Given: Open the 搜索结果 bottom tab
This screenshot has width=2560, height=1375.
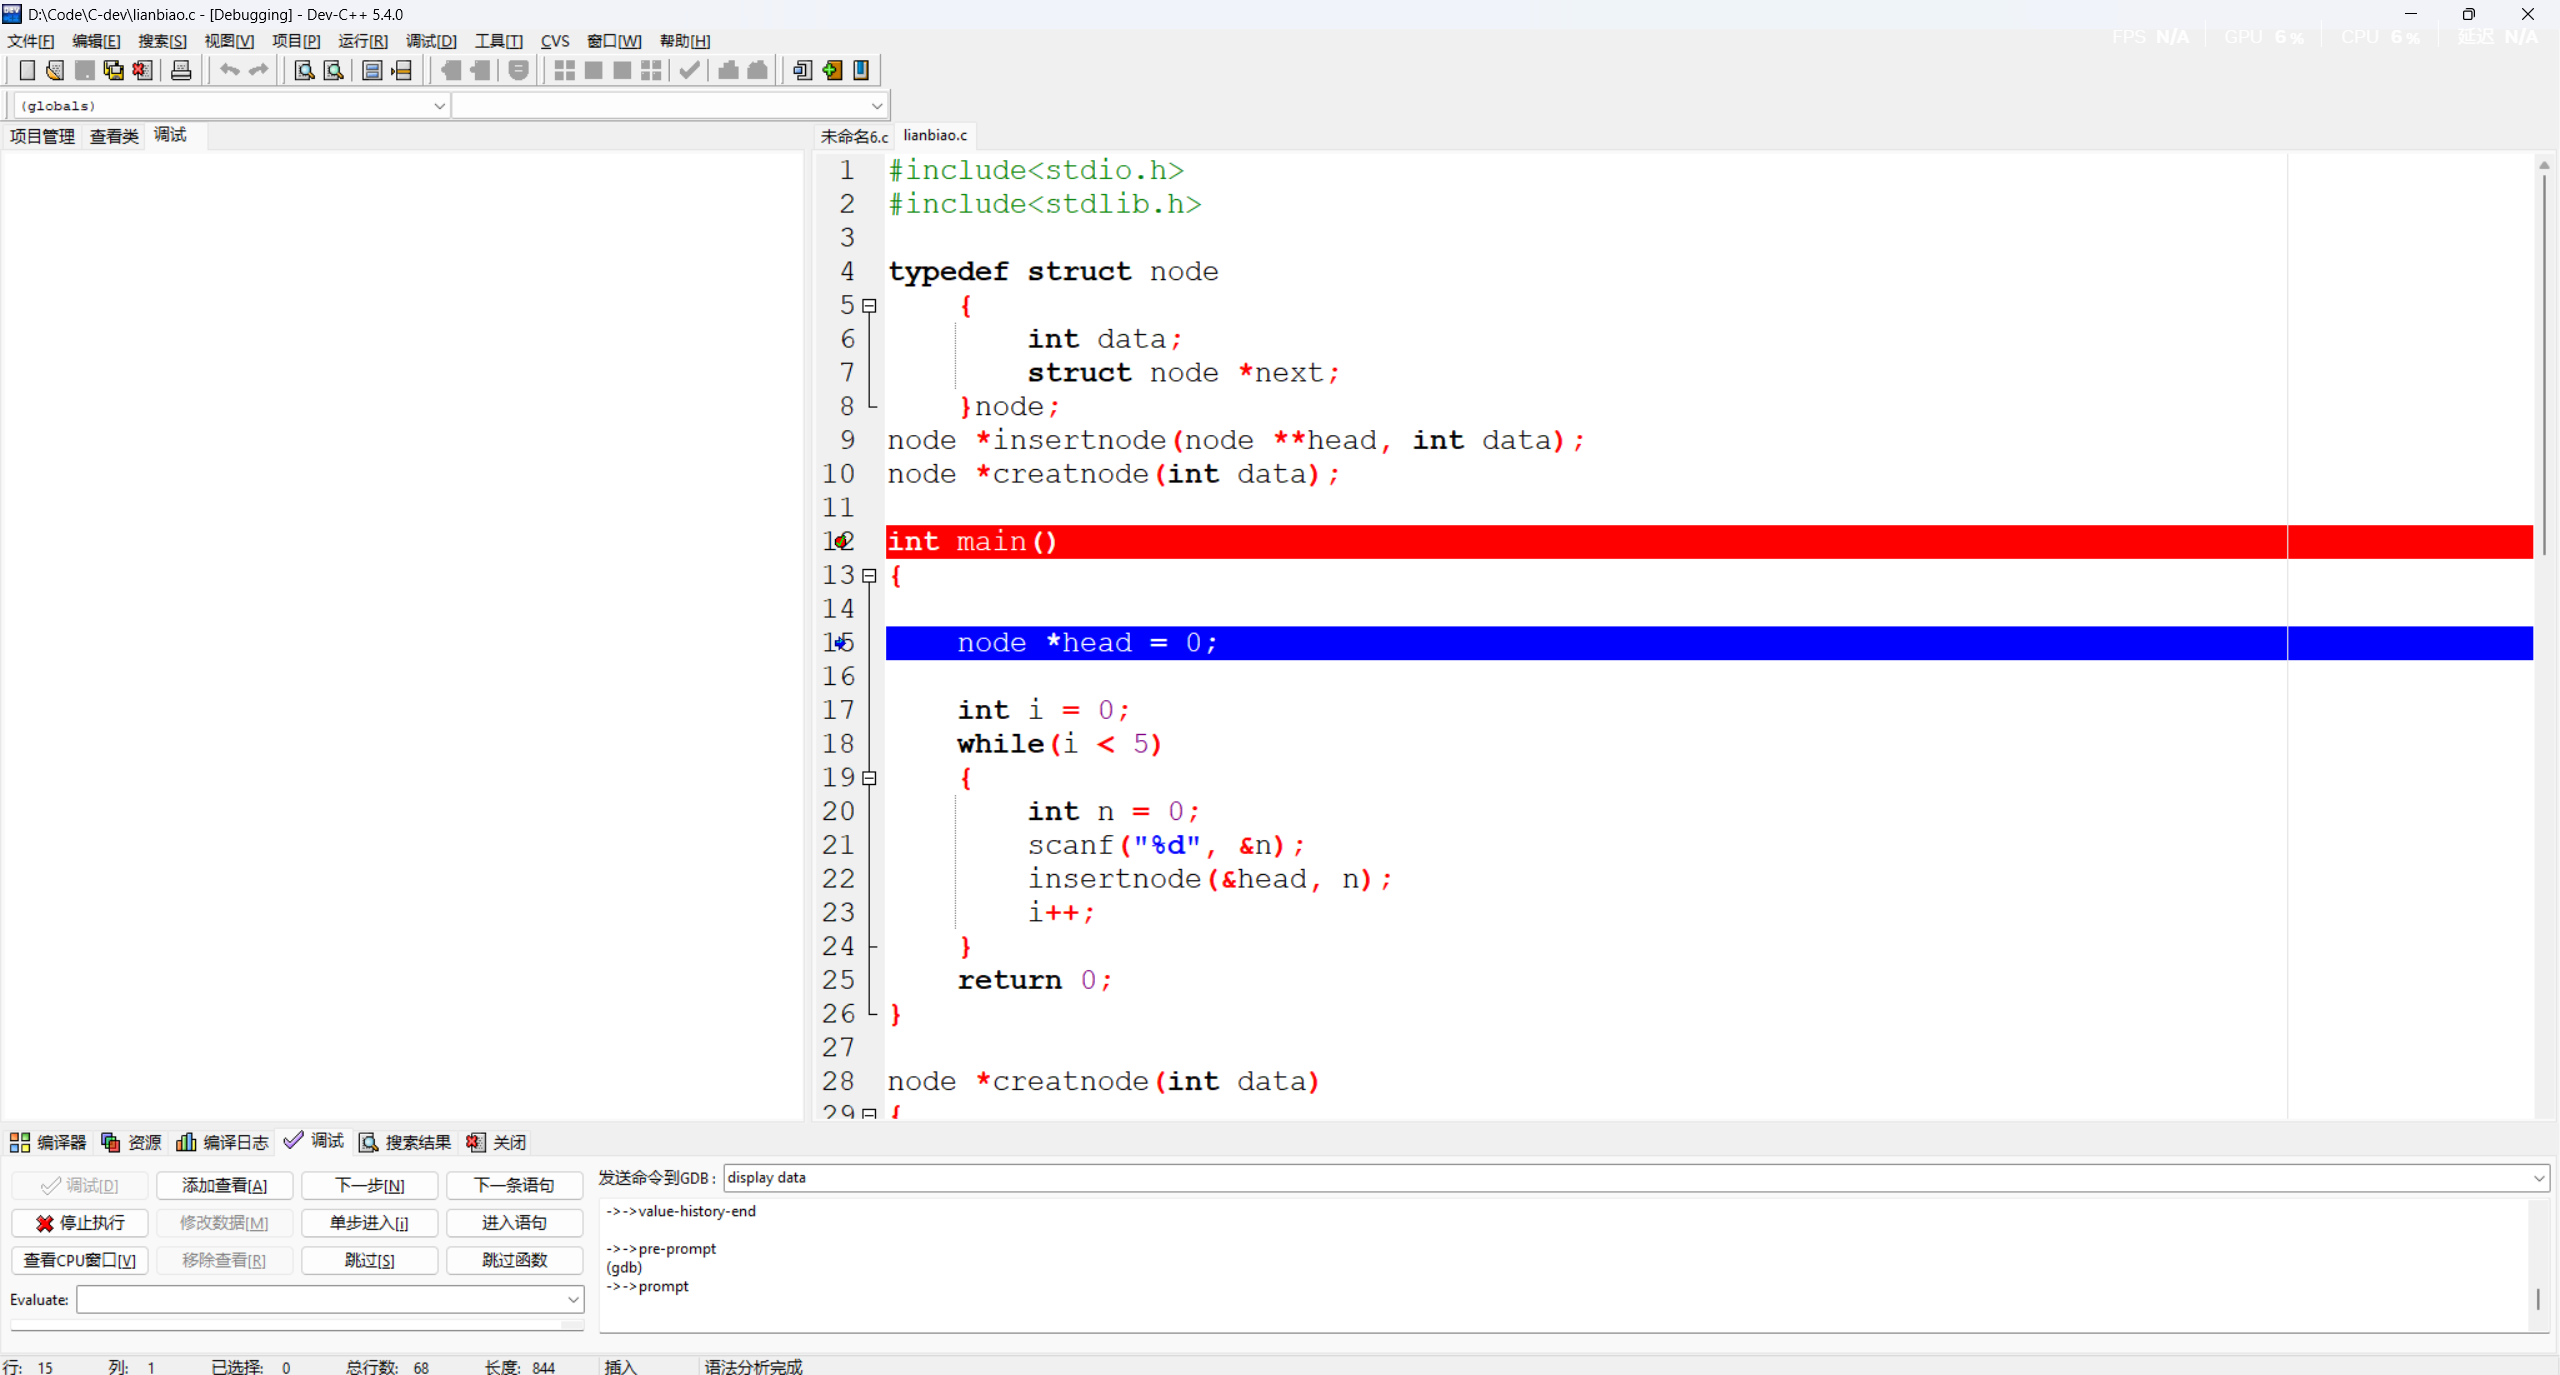Looking at the screenshot, I should pyautogui.click(x=405, y=1142).
